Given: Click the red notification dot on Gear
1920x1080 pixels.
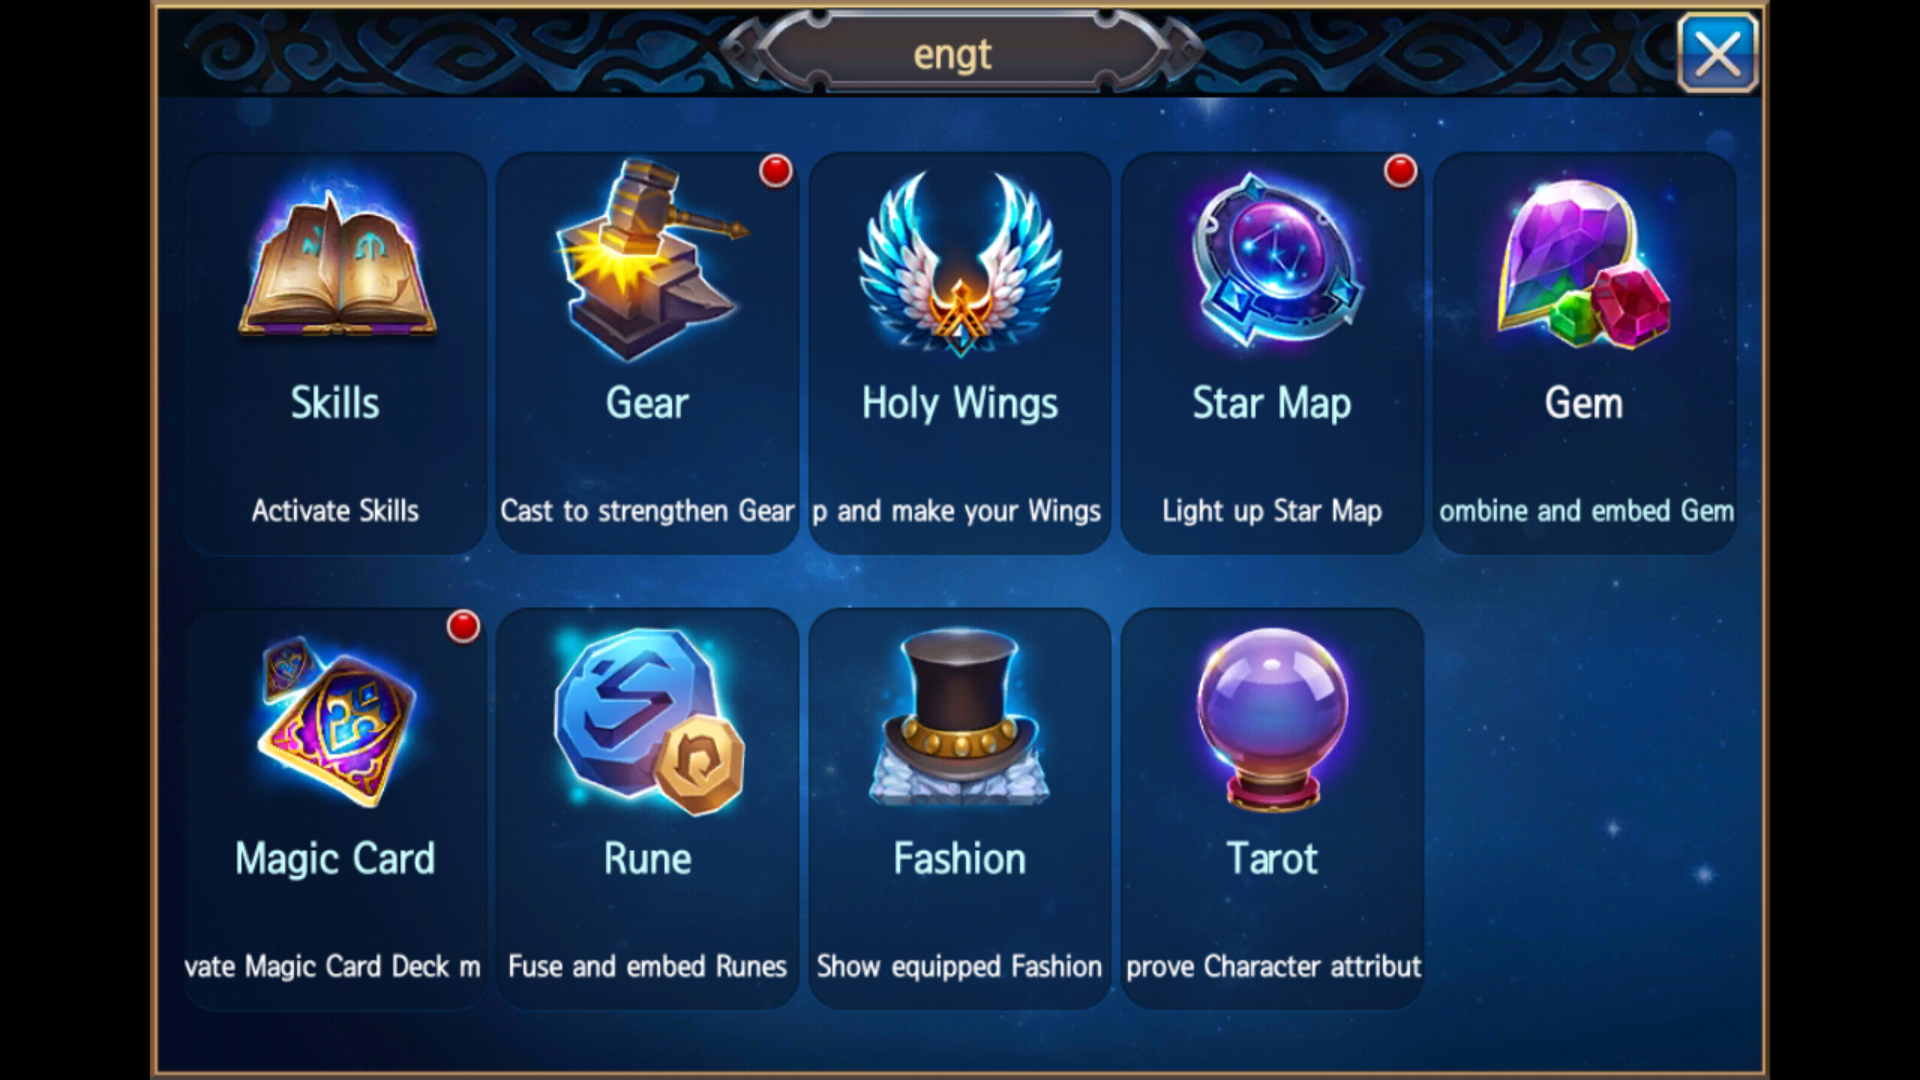Looking at the screenshot, I should tap(776, 171).
